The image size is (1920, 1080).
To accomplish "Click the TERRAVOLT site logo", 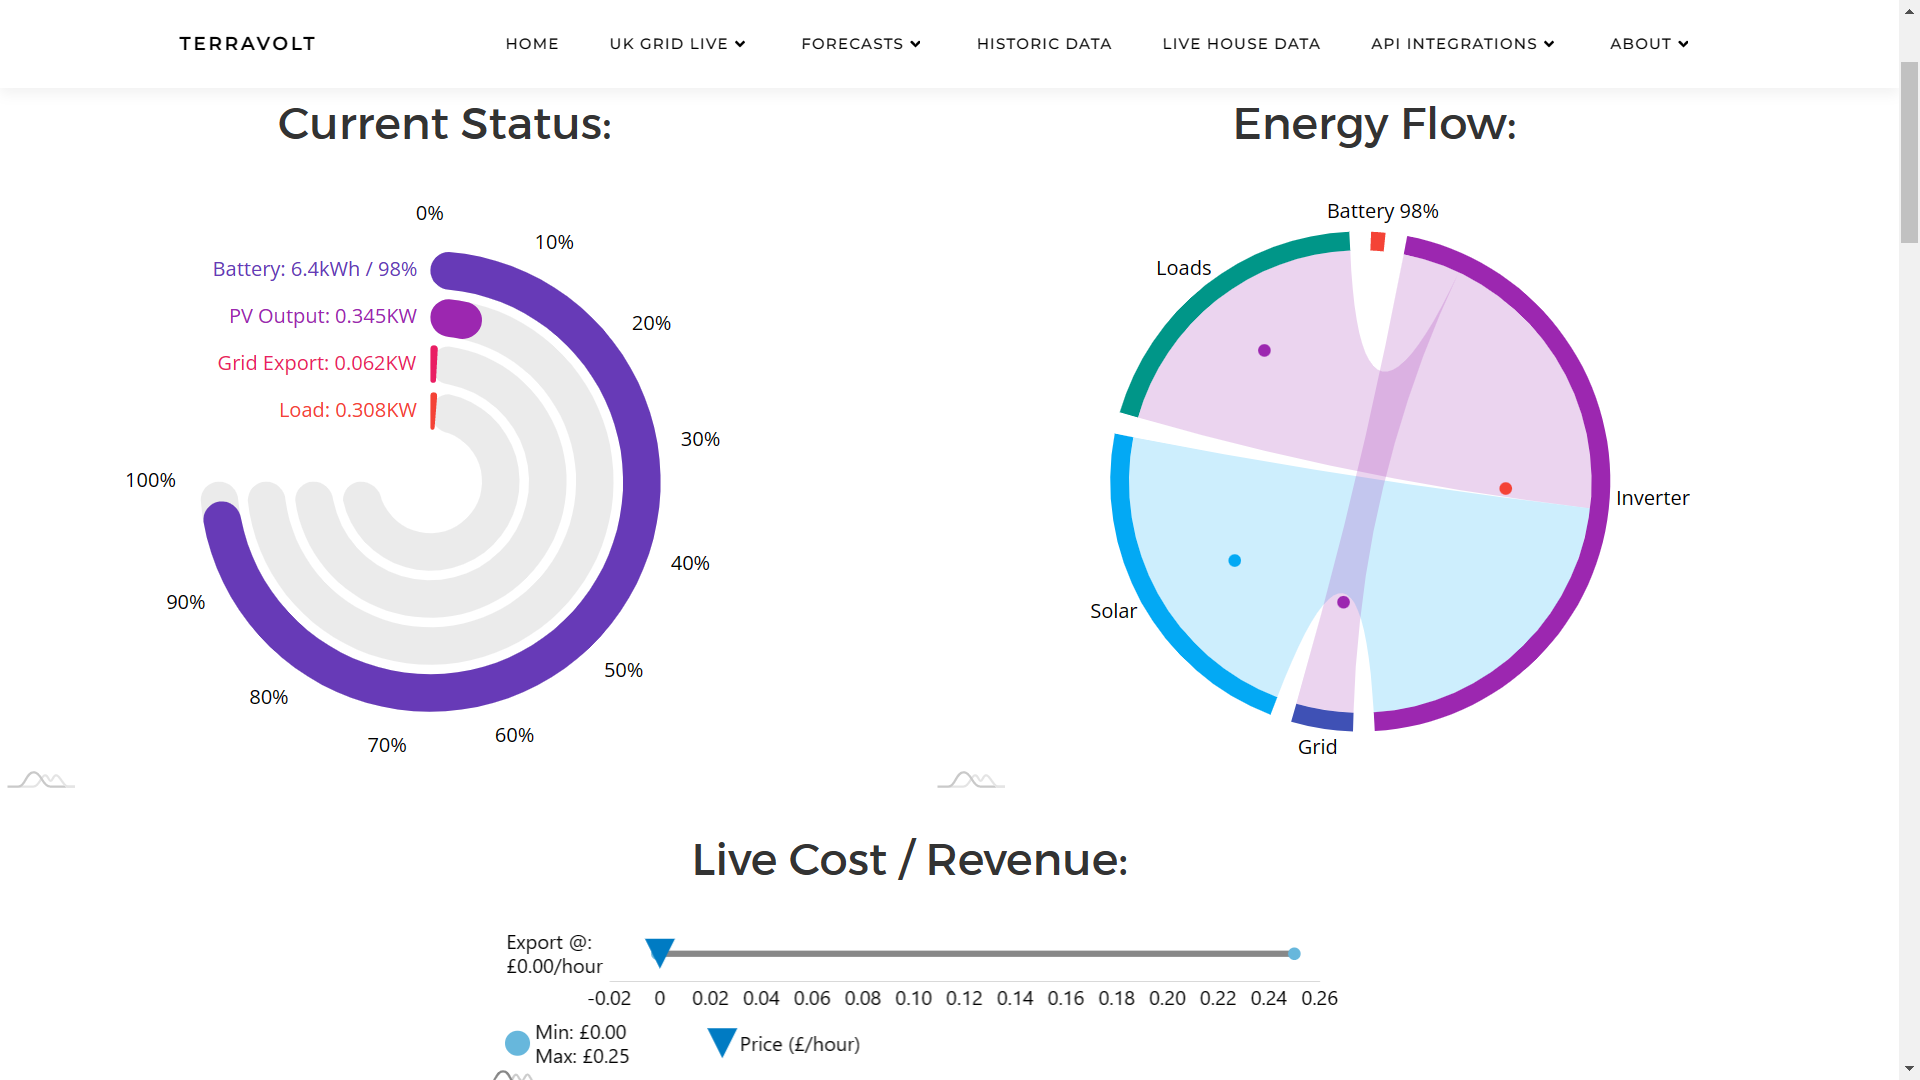I will (248, 44).
